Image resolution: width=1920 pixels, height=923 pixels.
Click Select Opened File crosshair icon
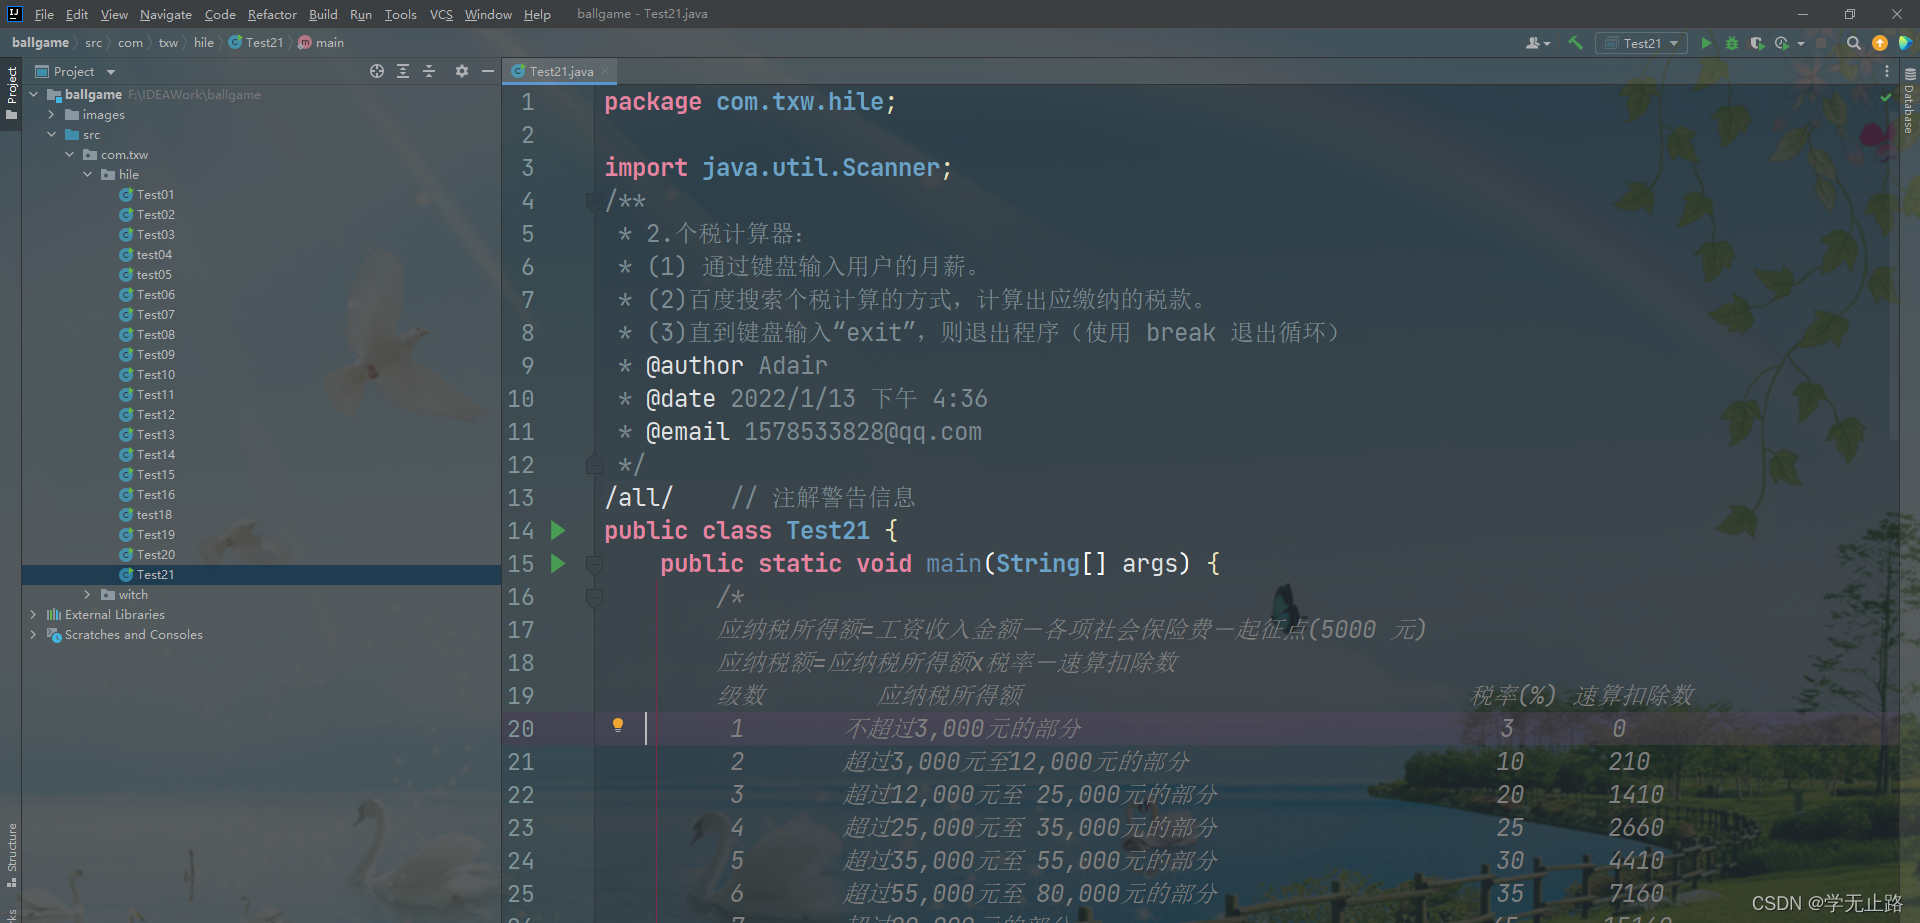coord(377,71)
